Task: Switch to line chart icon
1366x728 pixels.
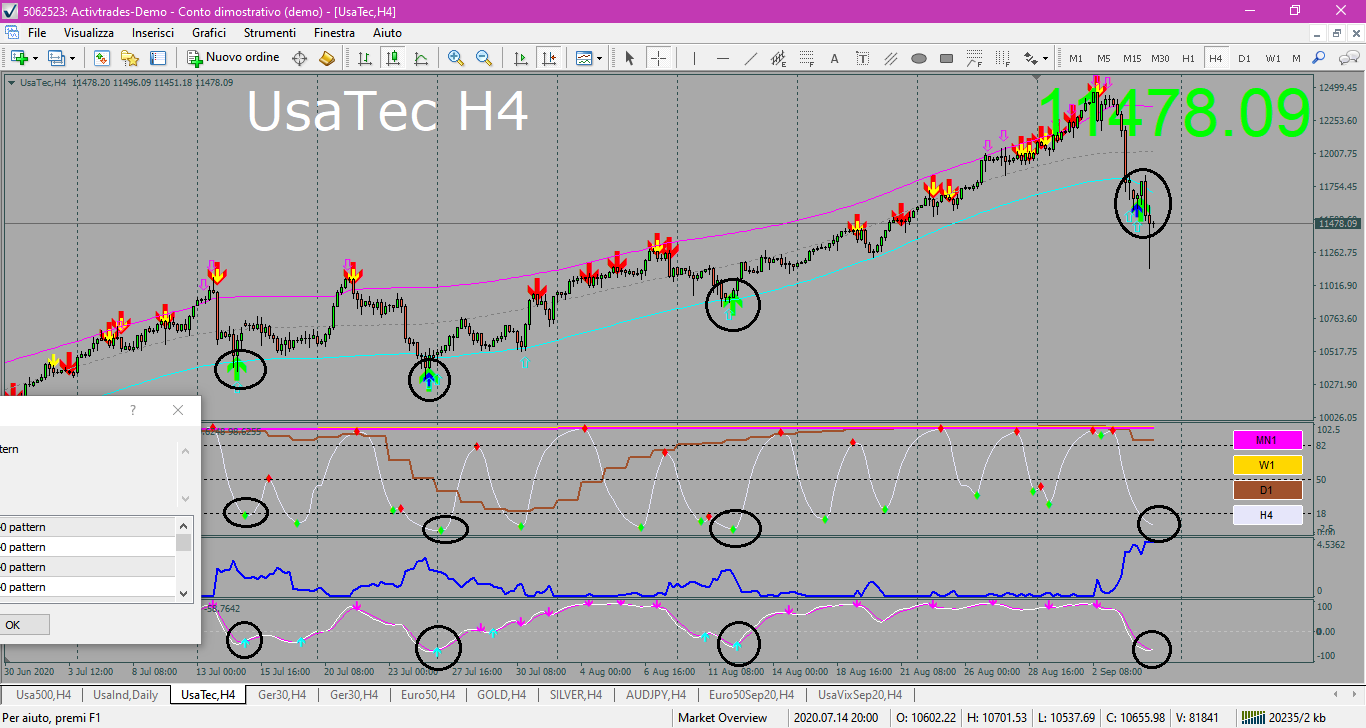Action: (x=421, y=58)
